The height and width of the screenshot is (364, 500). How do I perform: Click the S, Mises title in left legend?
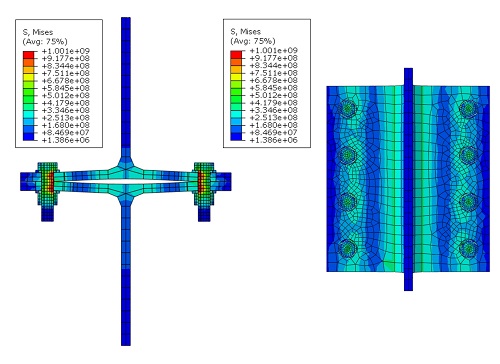(x=38, y=32)
